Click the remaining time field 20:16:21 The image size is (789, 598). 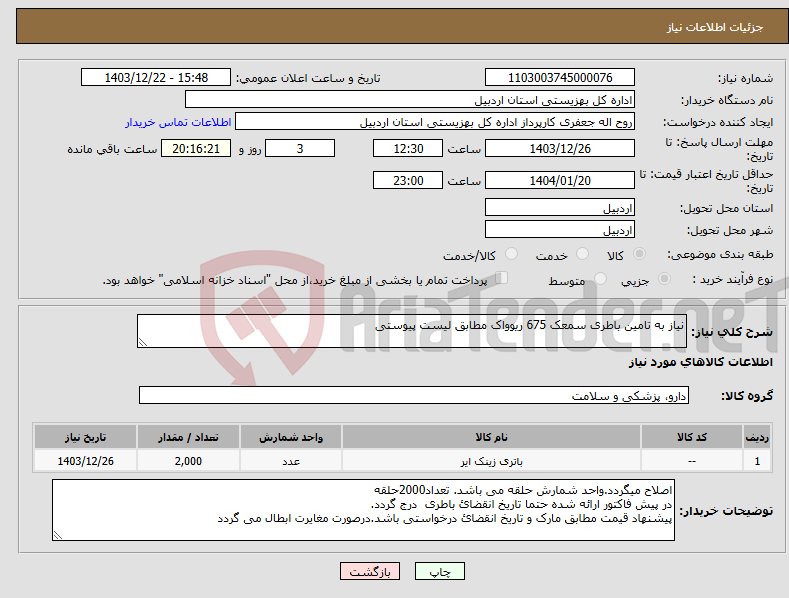click(196, 148)
